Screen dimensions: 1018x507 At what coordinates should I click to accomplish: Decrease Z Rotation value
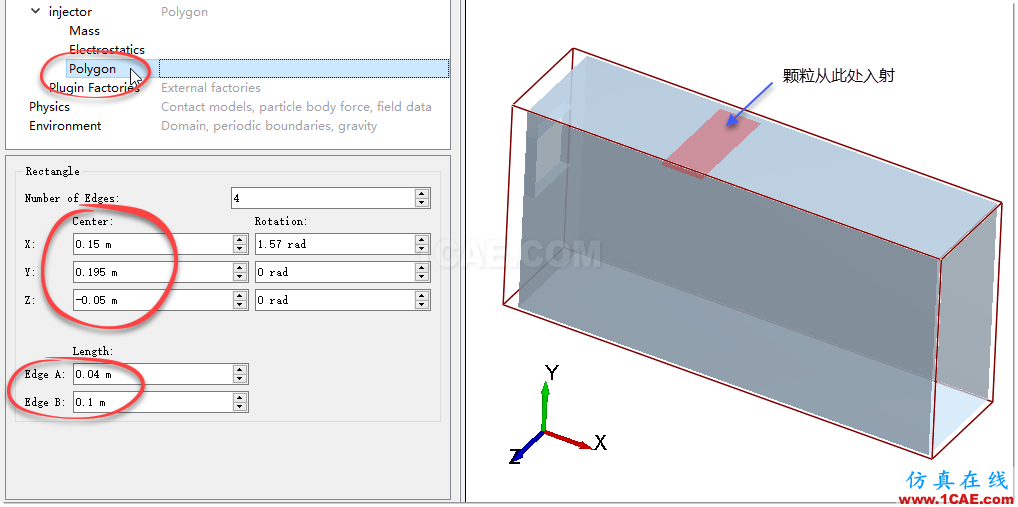pos(423,305)
